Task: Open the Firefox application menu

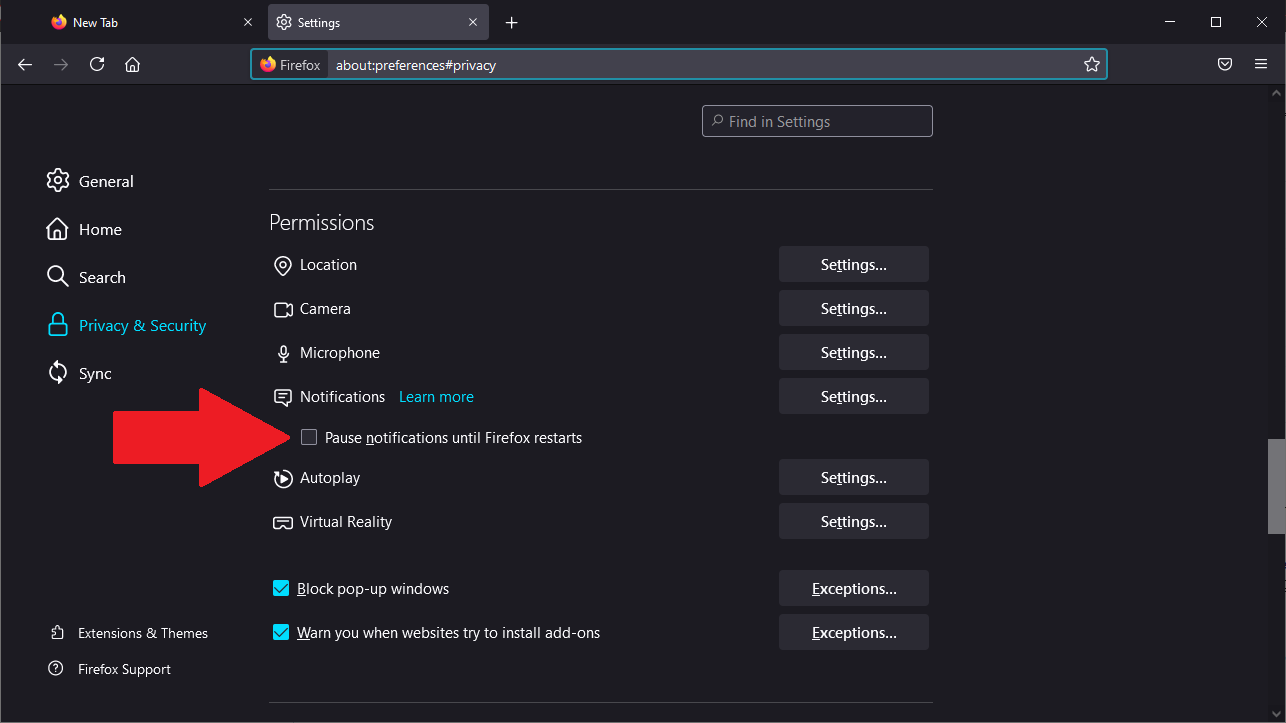Action: click(1261, 64)
